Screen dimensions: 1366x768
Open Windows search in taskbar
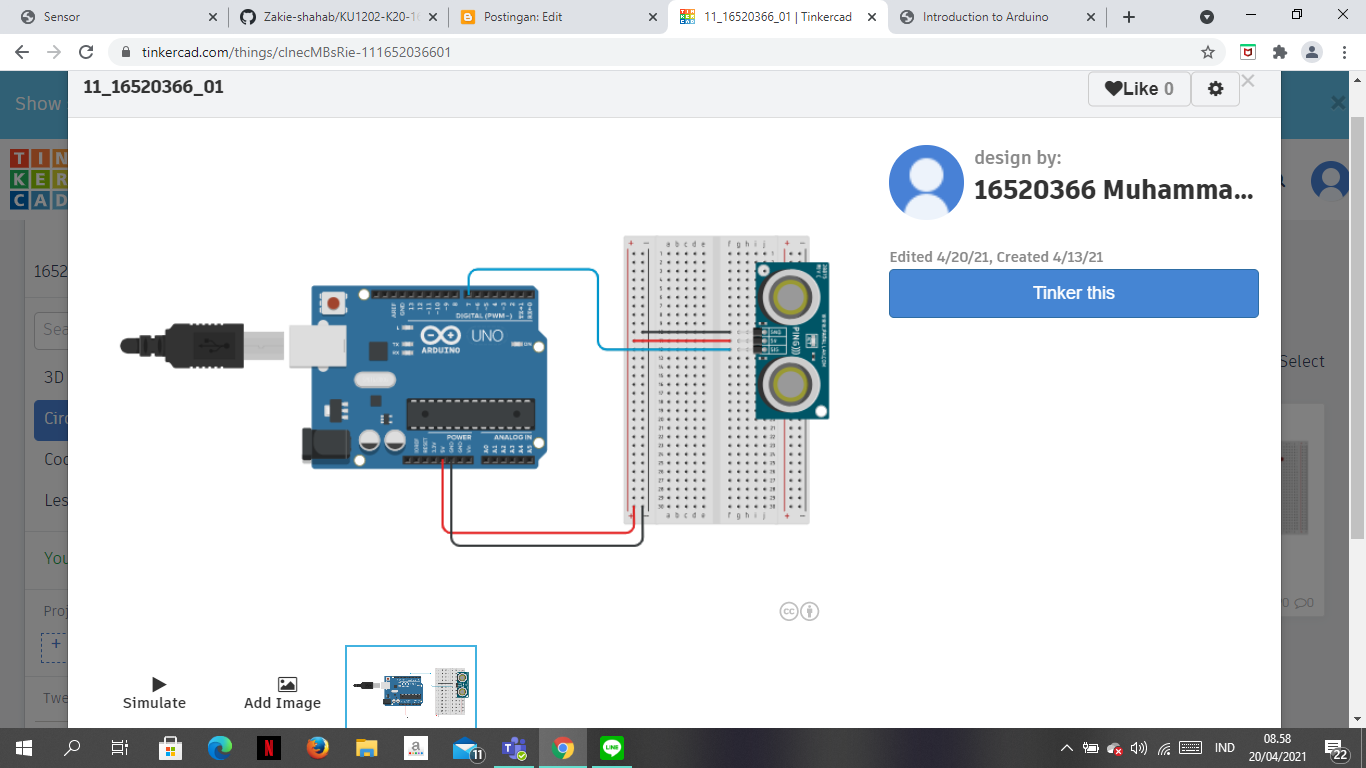point(72,748)
